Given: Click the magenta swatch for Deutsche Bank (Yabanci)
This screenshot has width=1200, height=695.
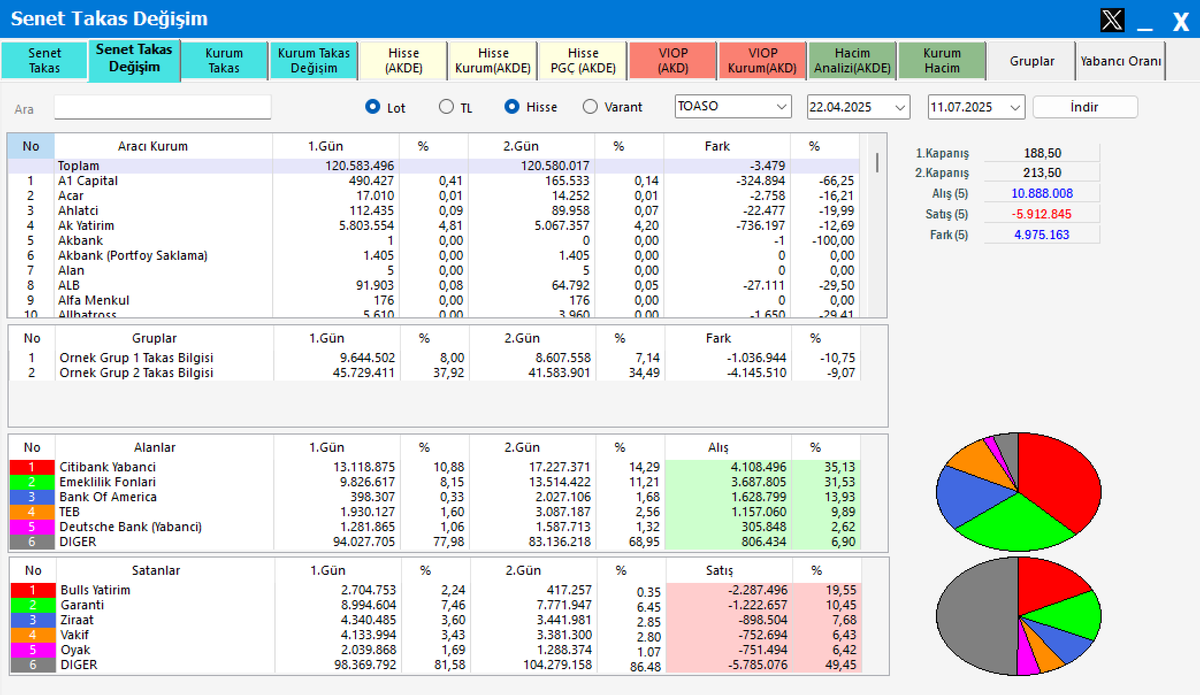Looking at the screenshot, I should coord(32,527).
